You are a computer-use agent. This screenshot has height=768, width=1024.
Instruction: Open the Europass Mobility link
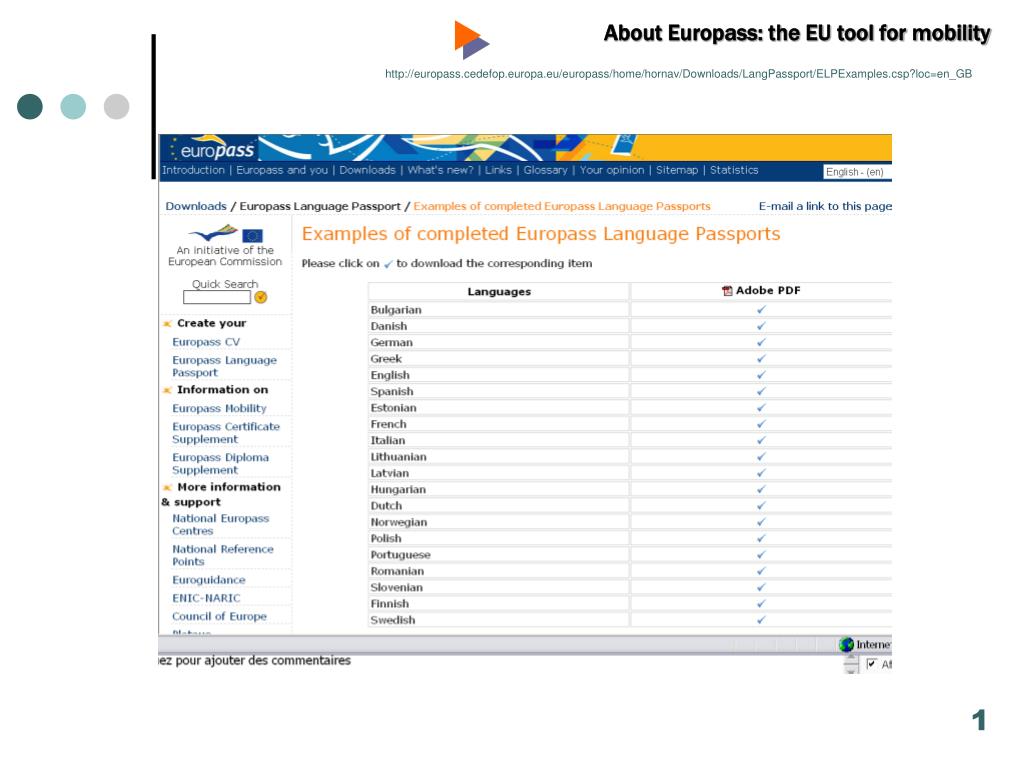coord(219,408)
